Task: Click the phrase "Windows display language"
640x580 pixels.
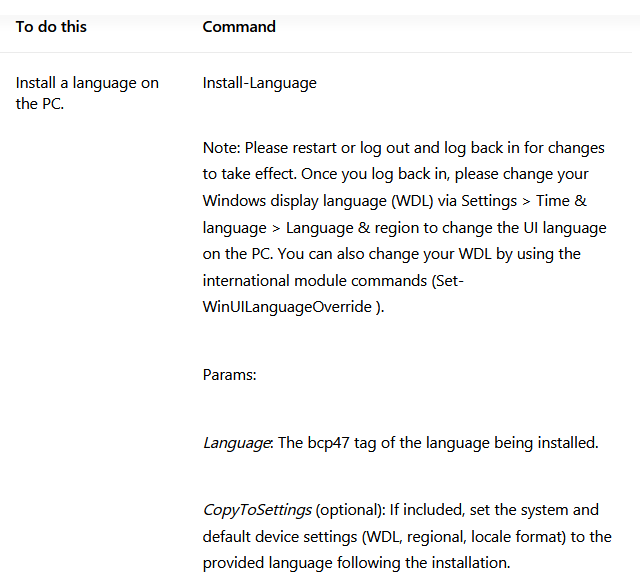Action: [295, 201]
